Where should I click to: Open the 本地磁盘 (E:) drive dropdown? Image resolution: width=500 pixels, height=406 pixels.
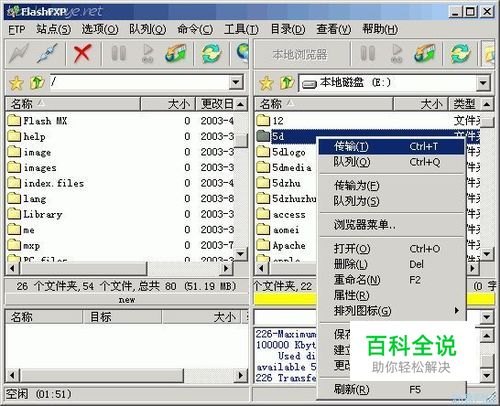coord(483,83)
